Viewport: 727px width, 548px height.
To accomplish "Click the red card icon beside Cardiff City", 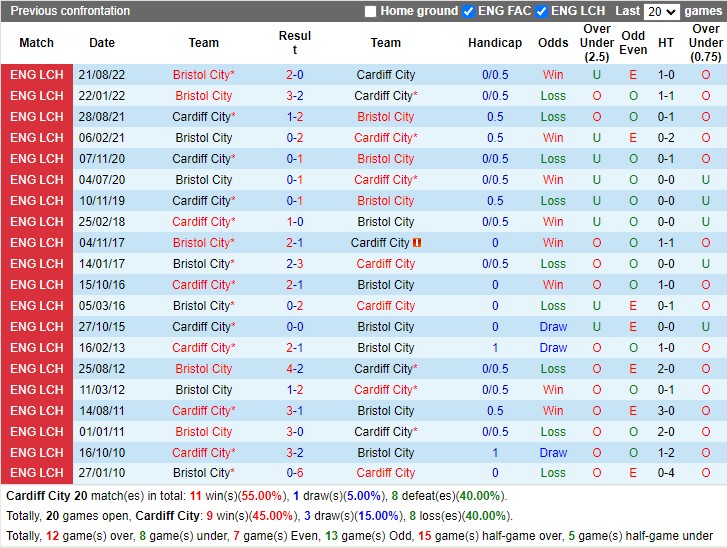I will click(417, 243).
